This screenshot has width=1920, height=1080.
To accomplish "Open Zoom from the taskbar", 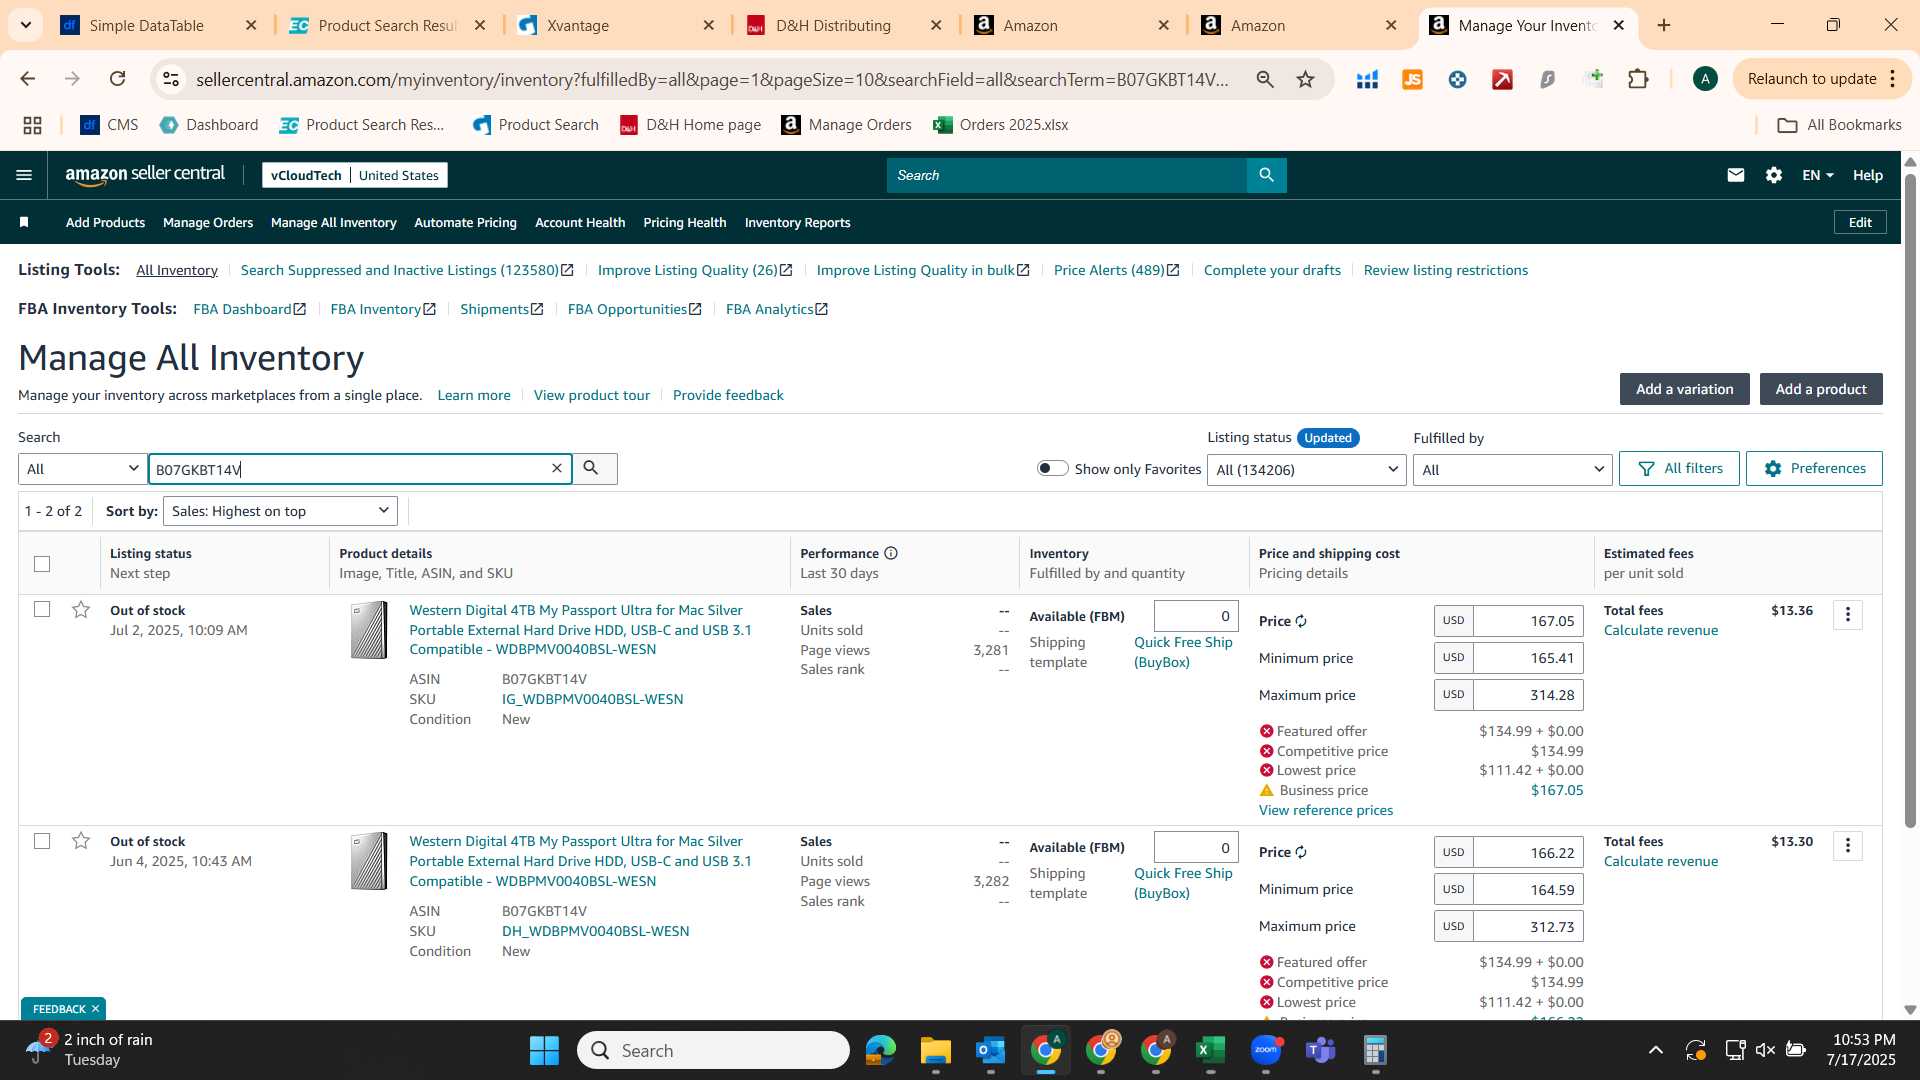I will 1266,1050.
